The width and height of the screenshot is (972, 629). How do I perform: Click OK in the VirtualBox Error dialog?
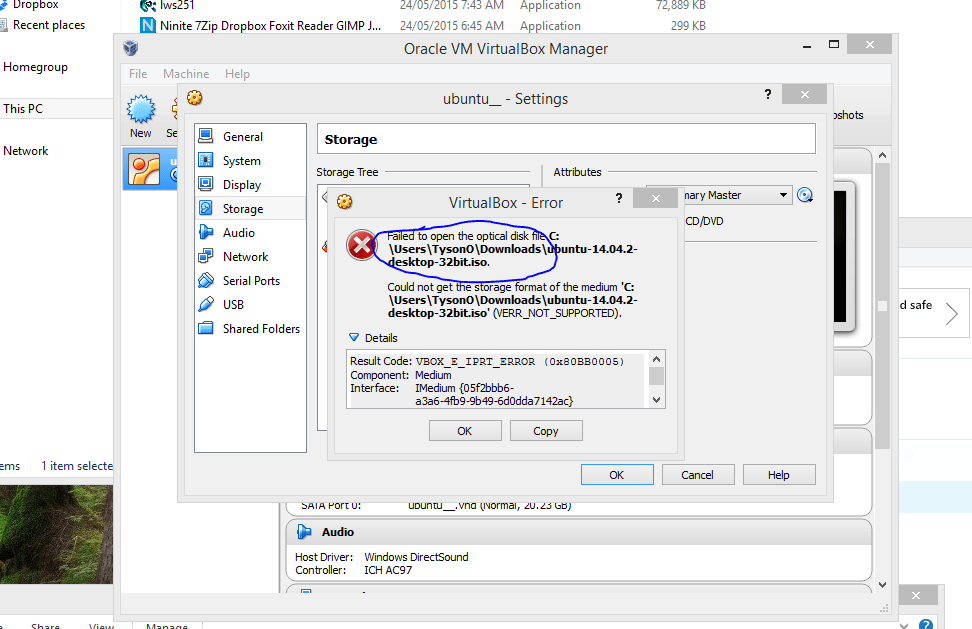[465, 431]
